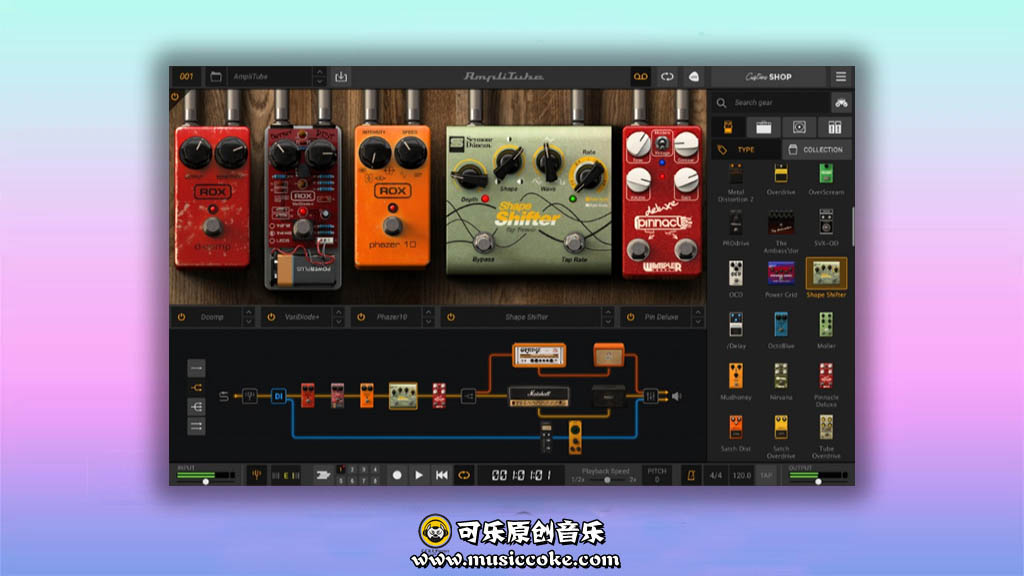Screen dimensions: 1024x576
Task: Open the hamburger main menu
Action: tap(840, 77)
